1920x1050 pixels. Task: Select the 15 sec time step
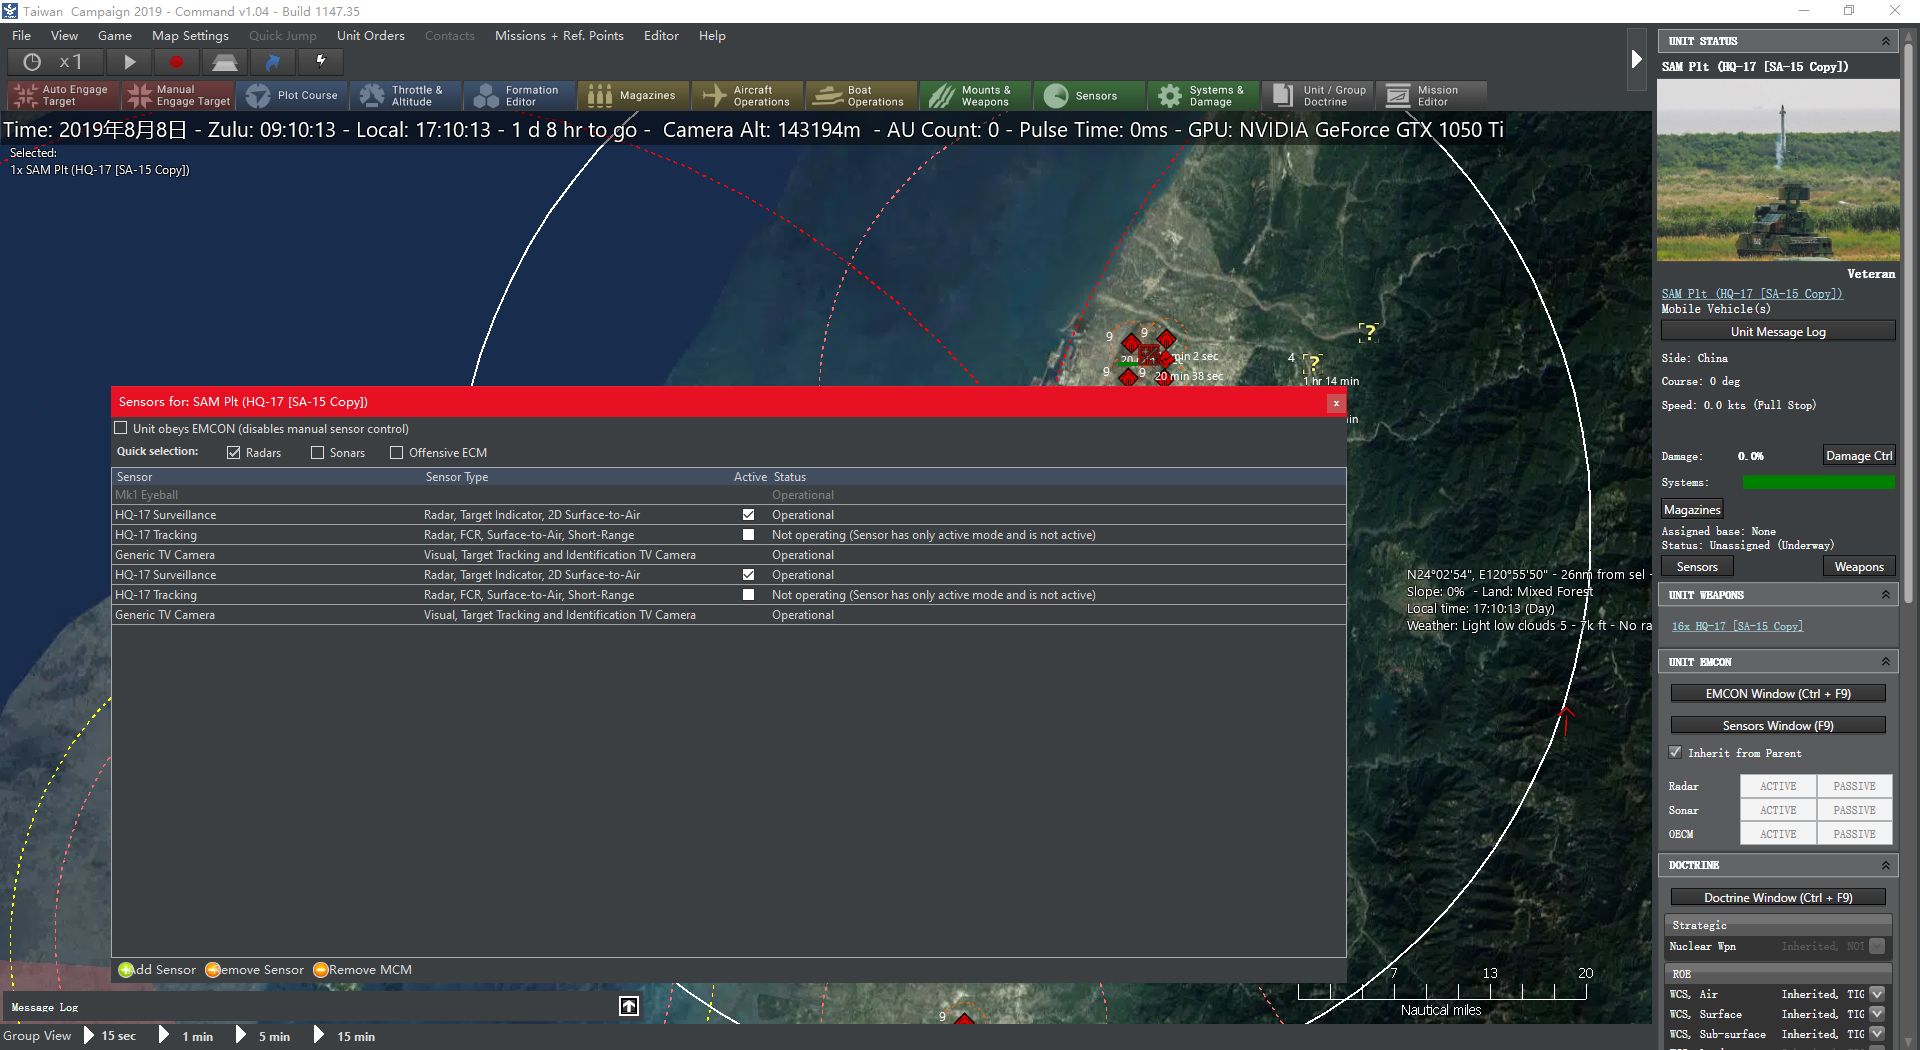(110, 1036)
